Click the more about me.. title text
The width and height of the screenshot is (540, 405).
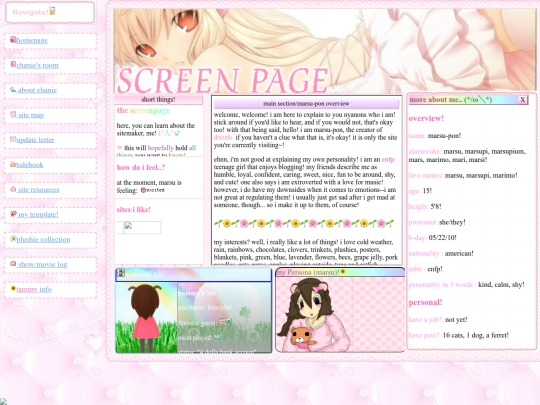pyautogui.click(x=451, y=100)
